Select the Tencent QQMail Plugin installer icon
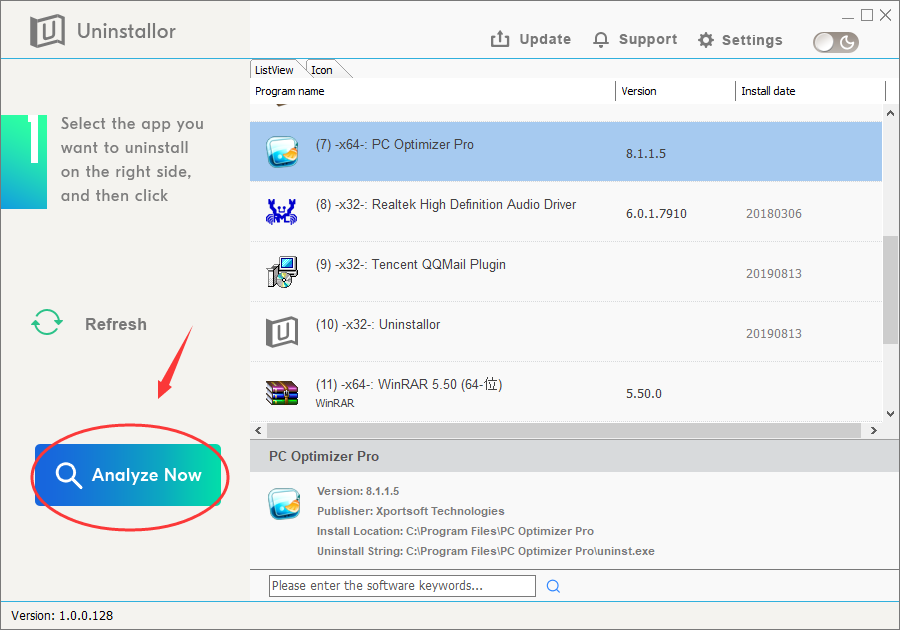 (282, 272)
